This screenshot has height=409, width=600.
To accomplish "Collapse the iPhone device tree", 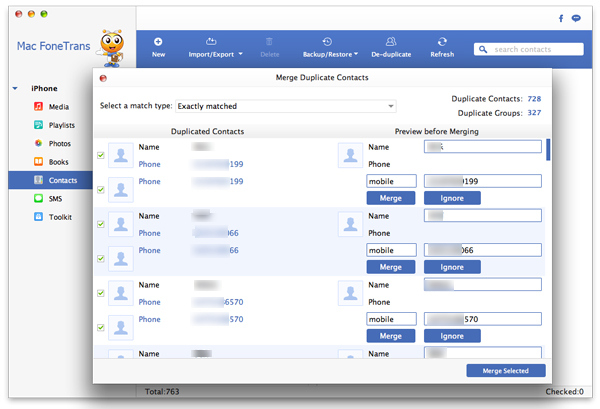I will click(15, 88).
